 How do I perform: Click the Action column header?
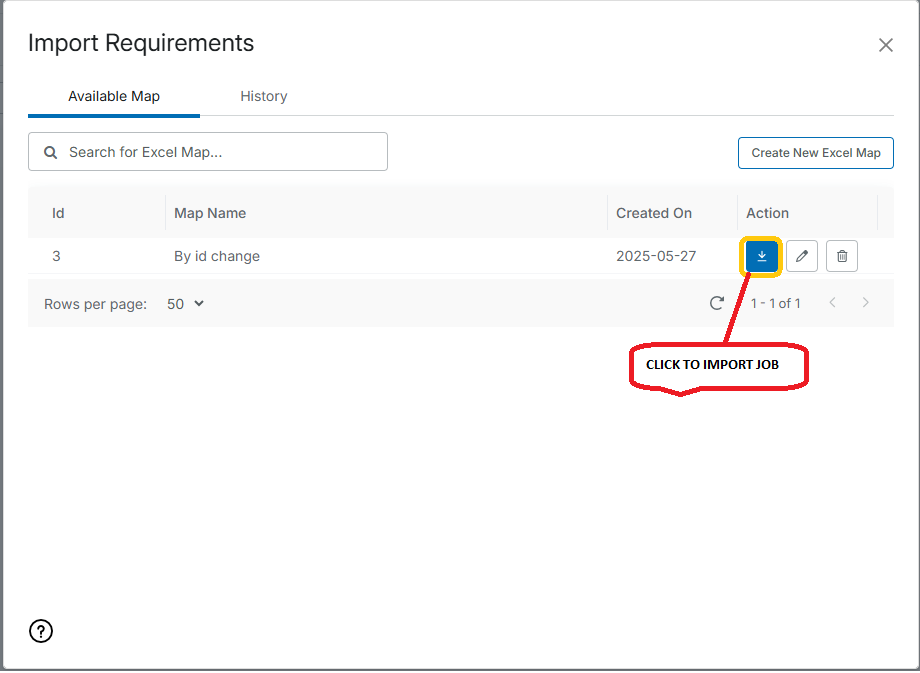tap(767, 213)
